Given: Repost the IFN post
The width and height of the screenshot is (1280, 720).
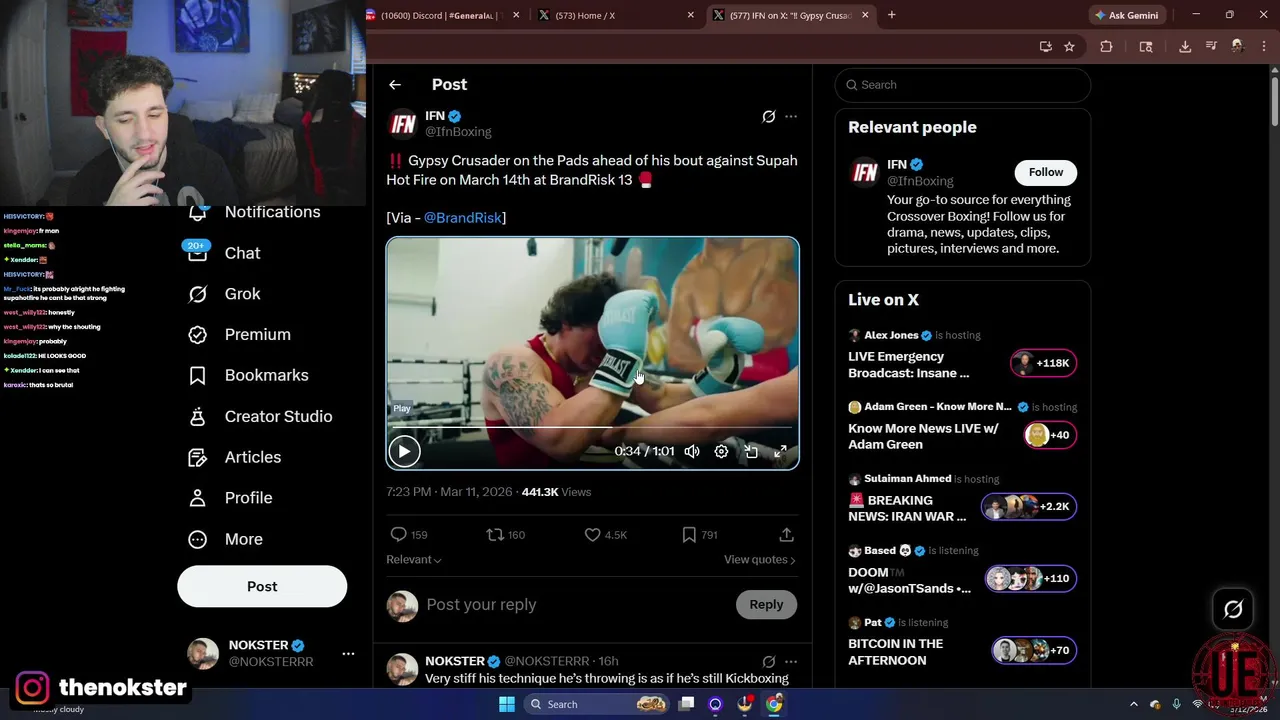Looking at the screenshot, I should coord(505,535).
